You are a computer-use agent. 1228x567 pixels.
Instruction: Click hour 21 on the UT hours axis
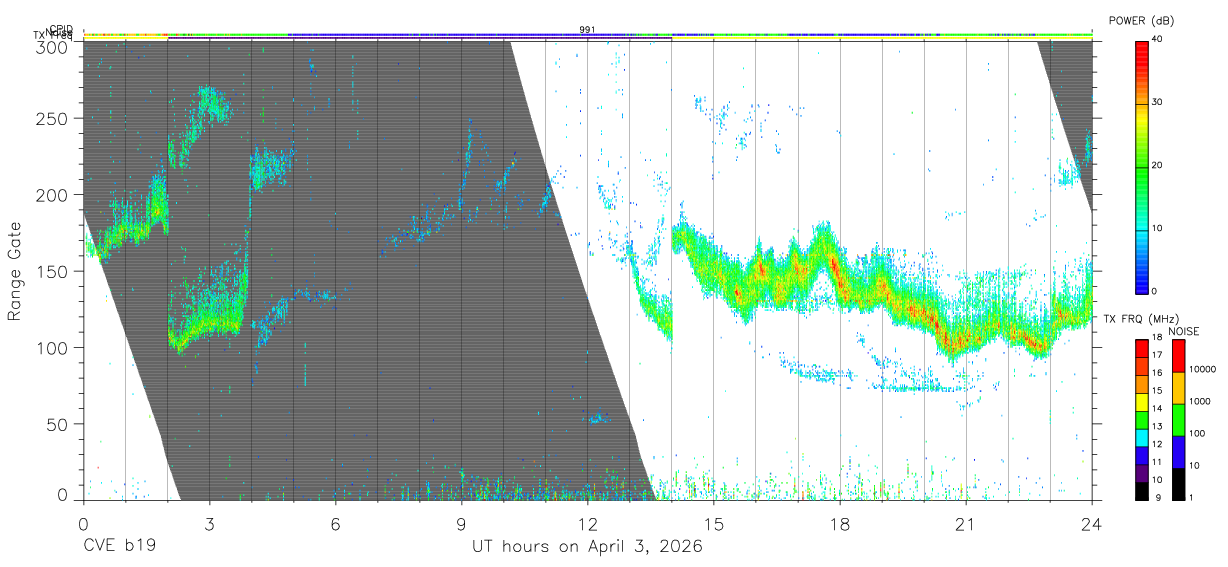click(x=966, y=523)
